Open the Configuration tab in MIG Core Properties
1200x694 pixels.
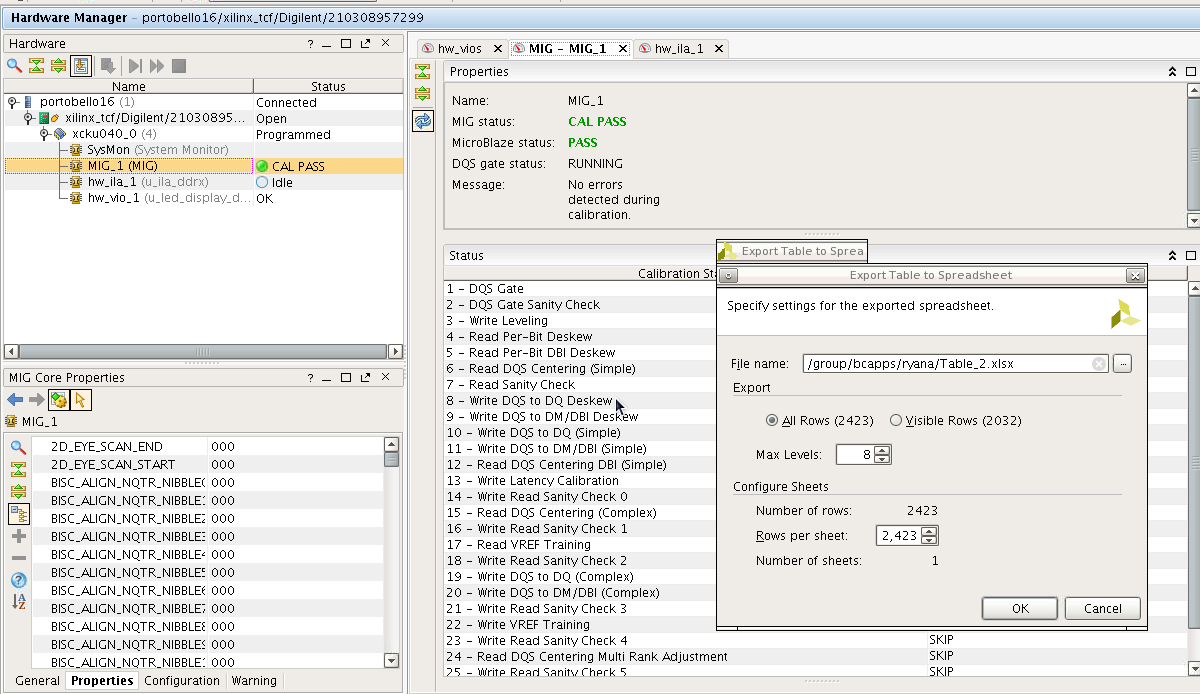181,681
